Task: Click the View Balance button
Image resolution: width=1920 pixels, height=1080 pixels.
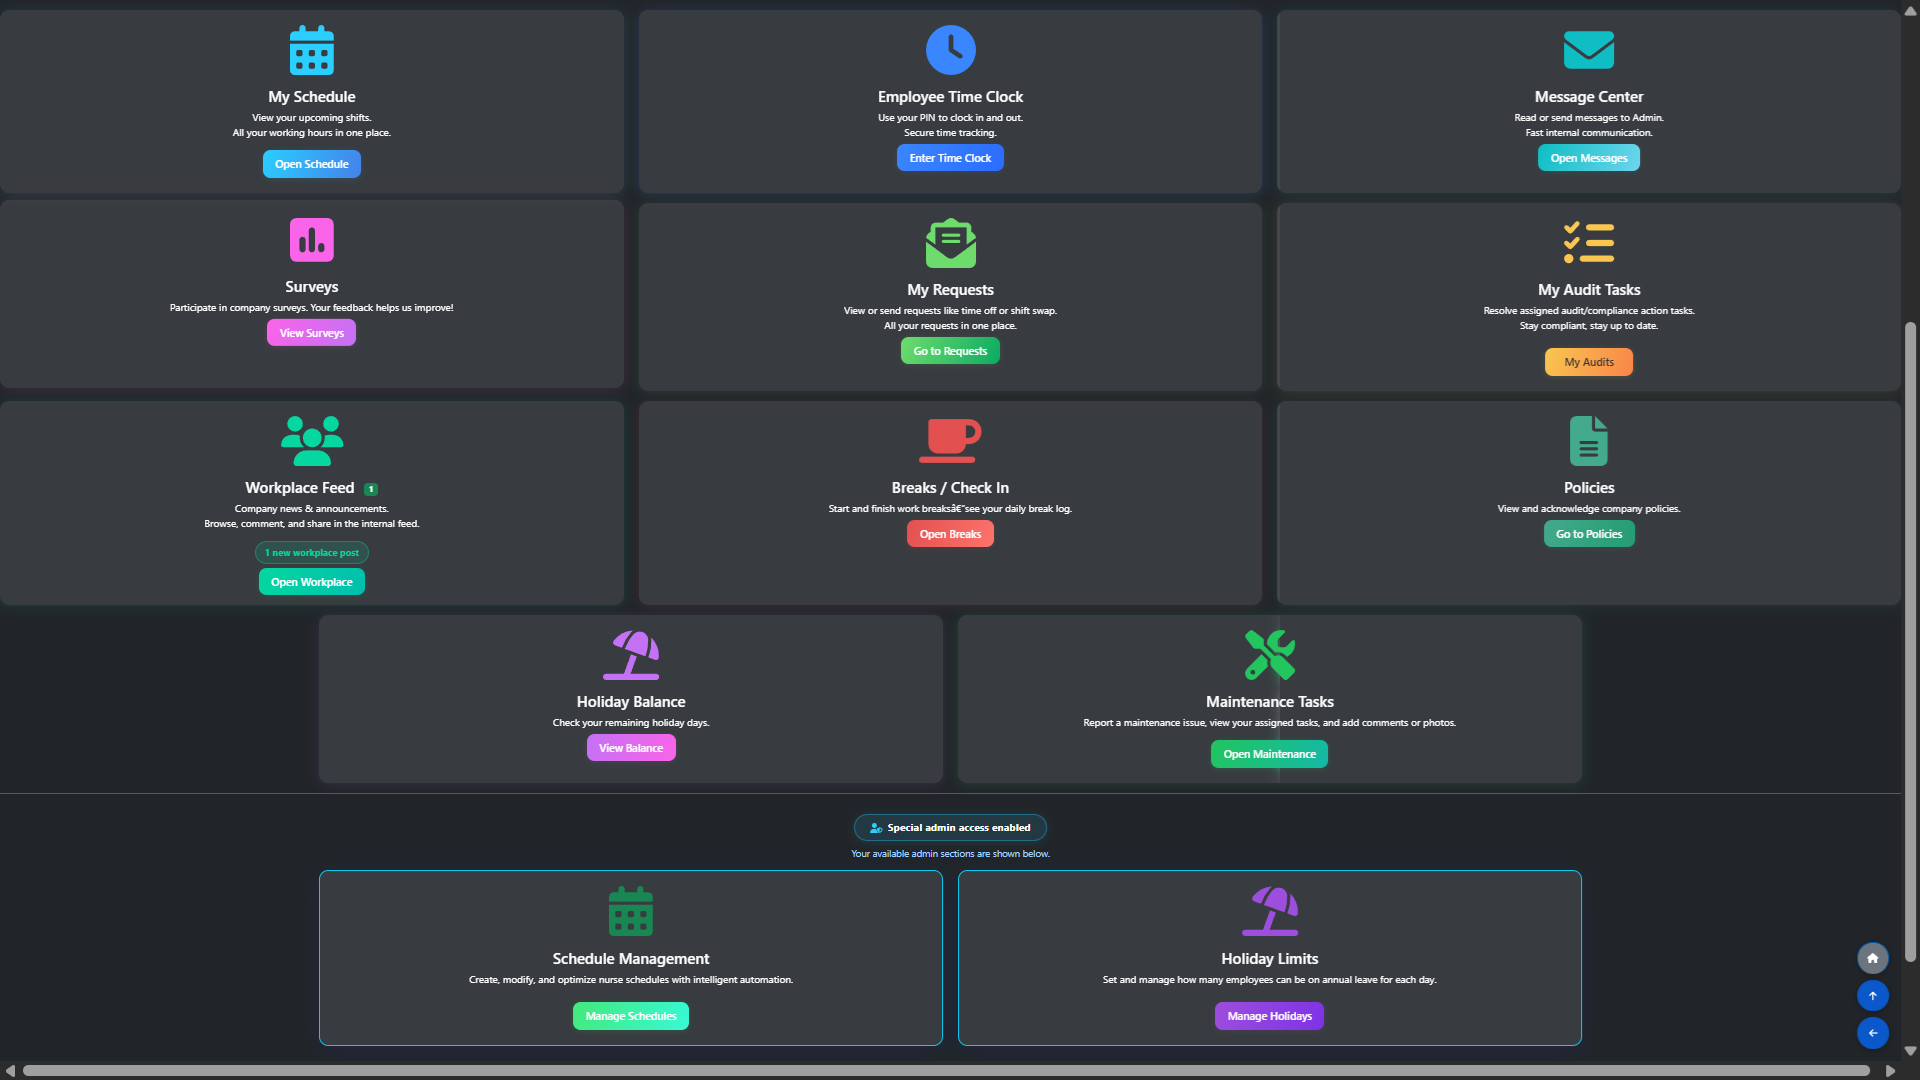Action: (x=630, y=748)
